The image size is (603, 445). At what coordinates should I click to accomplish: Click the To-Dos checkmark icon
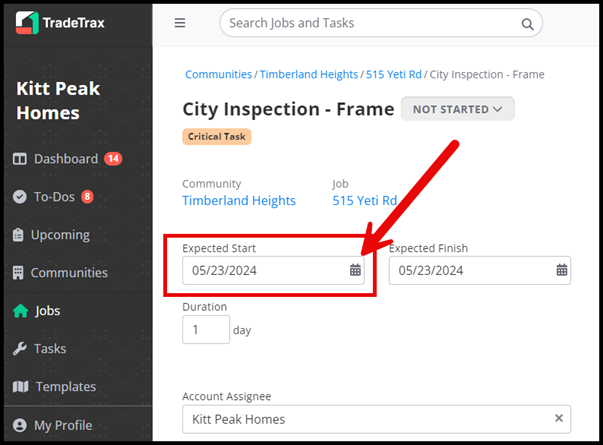[20, 197]
